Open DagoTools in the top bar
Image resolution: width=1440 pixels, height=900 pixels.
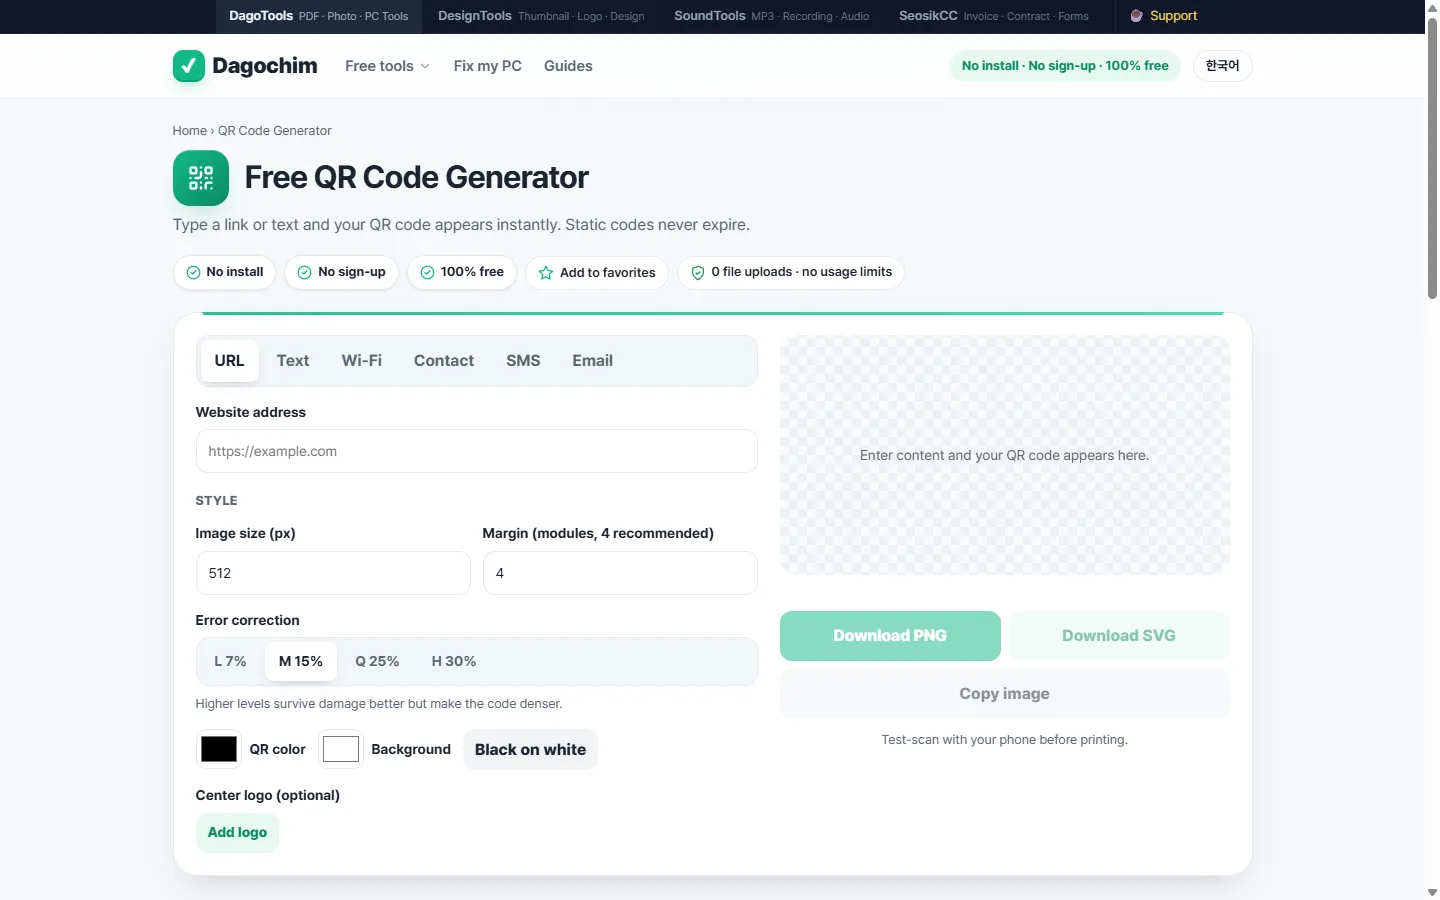[319, 16]
